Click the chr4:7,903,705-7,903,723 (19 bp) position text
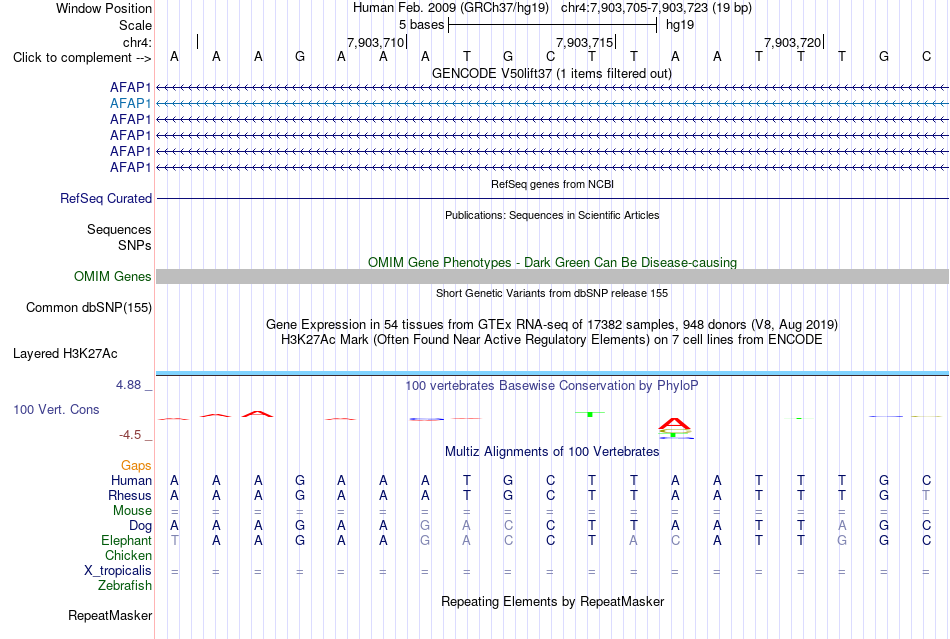Screen dimensions: 950x639 (x=656, y=8)
